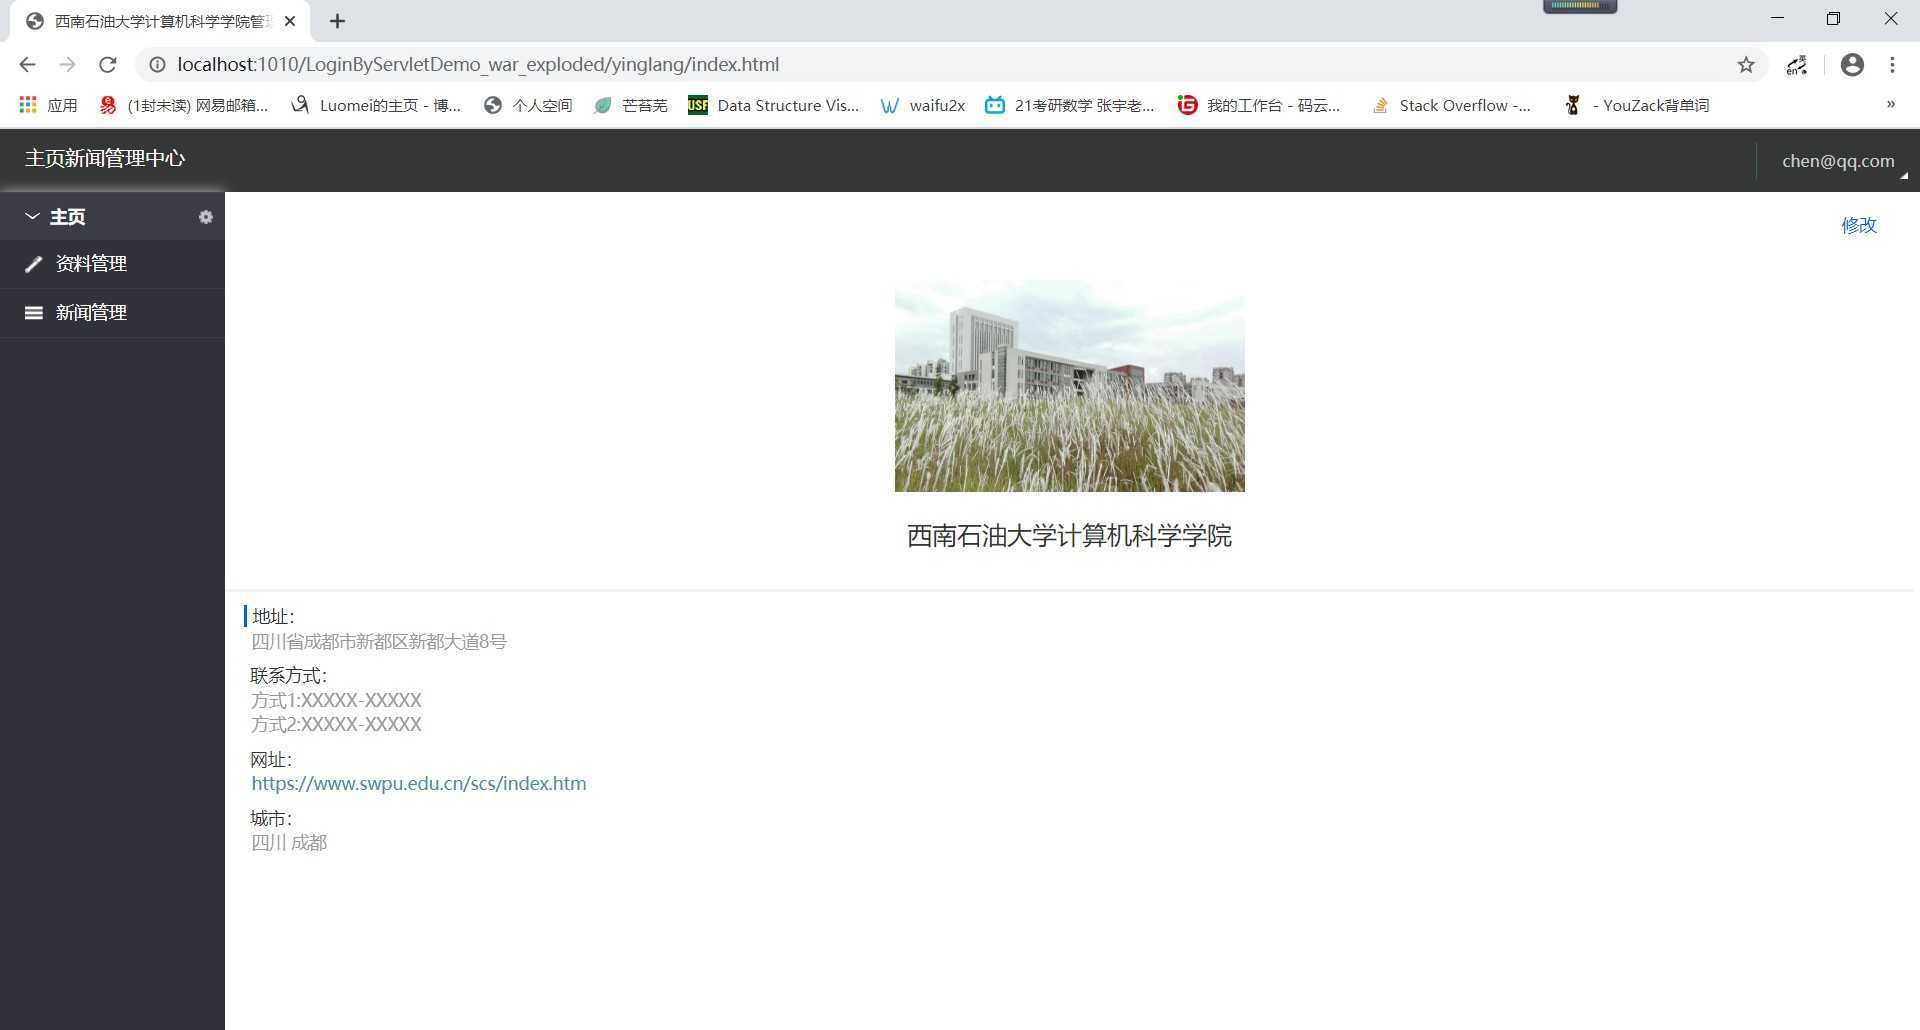This screenshot has height=1030, width=1920.
Task: Open 我的工作台 码云 bookmark
Action: tap(1259, 105)
